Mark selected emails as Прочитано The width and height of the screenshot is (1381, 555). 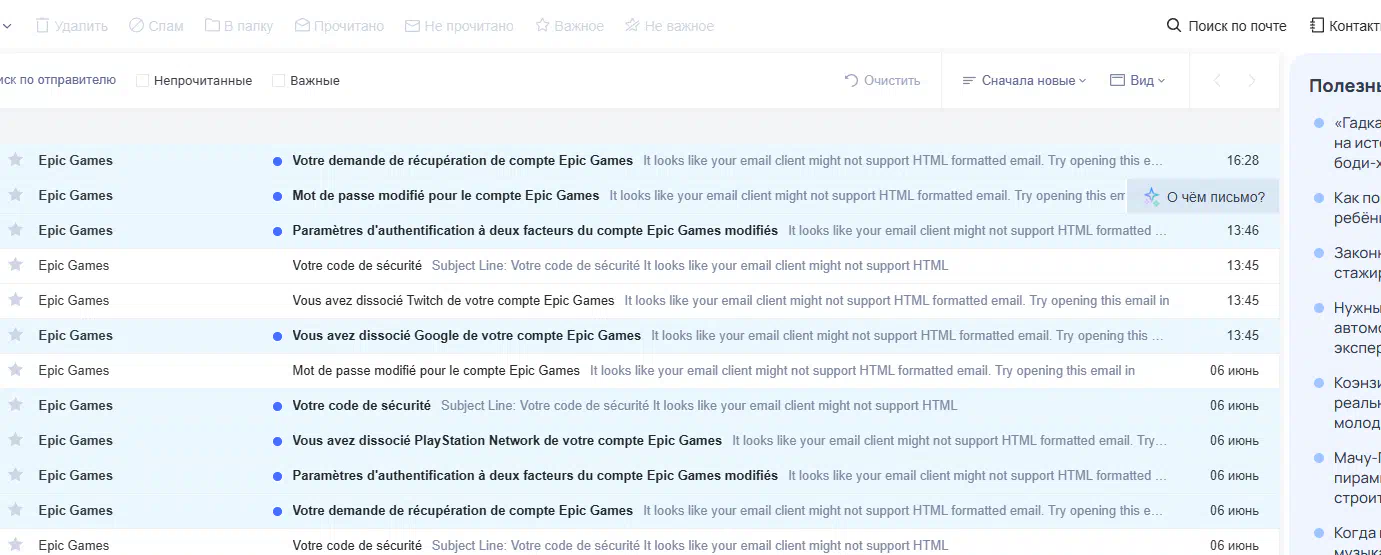point(339,26)
